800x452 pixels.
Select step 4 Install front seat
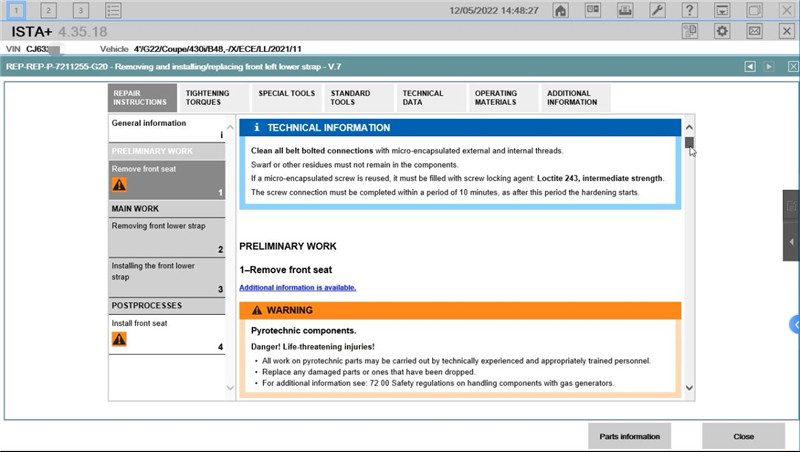[167, 334]
